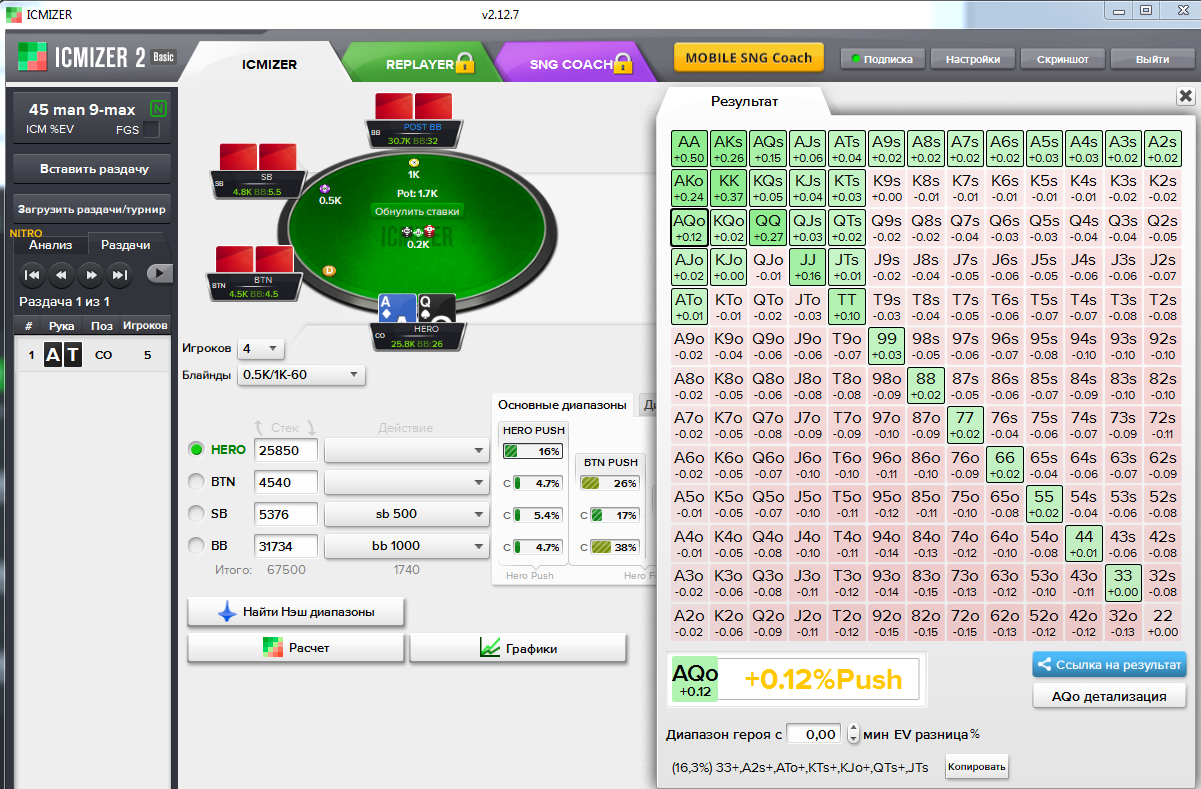
Task: Jump to first hand with skip-back icon
Action: (32, 274)
